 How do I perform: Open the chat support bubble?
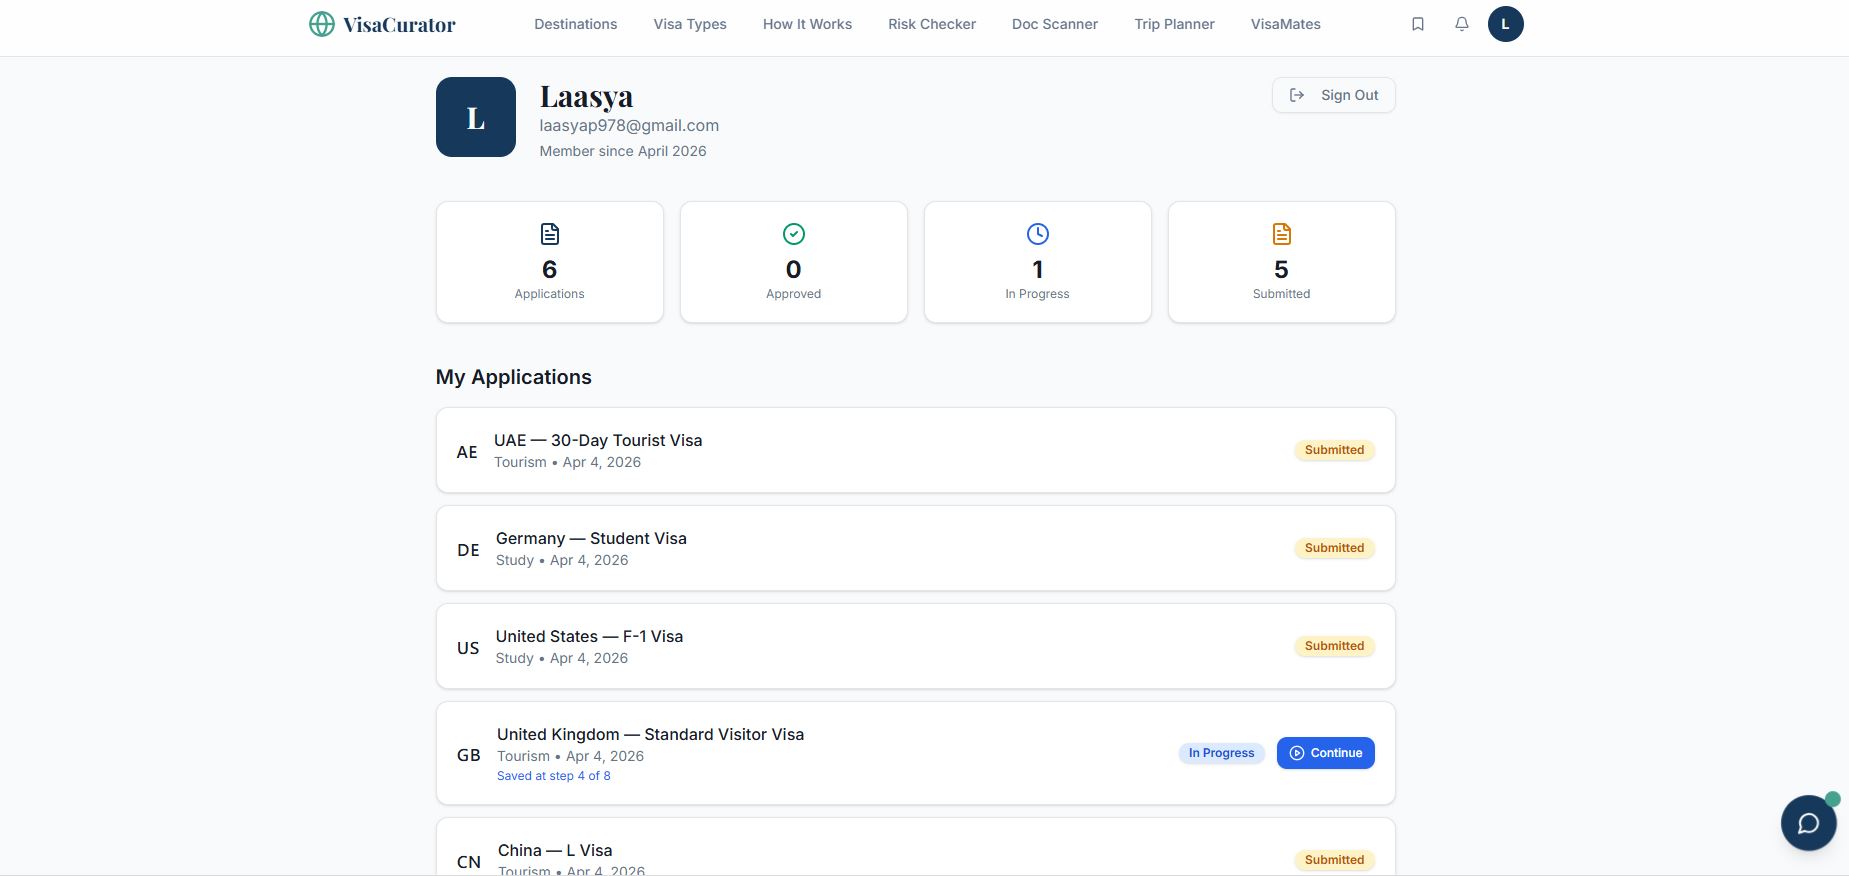(x=1808, y=823)
